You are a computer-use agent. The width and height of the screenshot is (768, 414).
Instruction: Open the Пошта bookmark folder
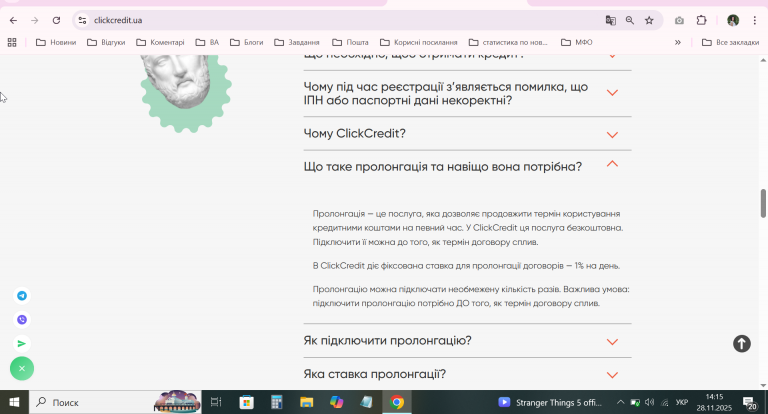(x=350, y=43)
